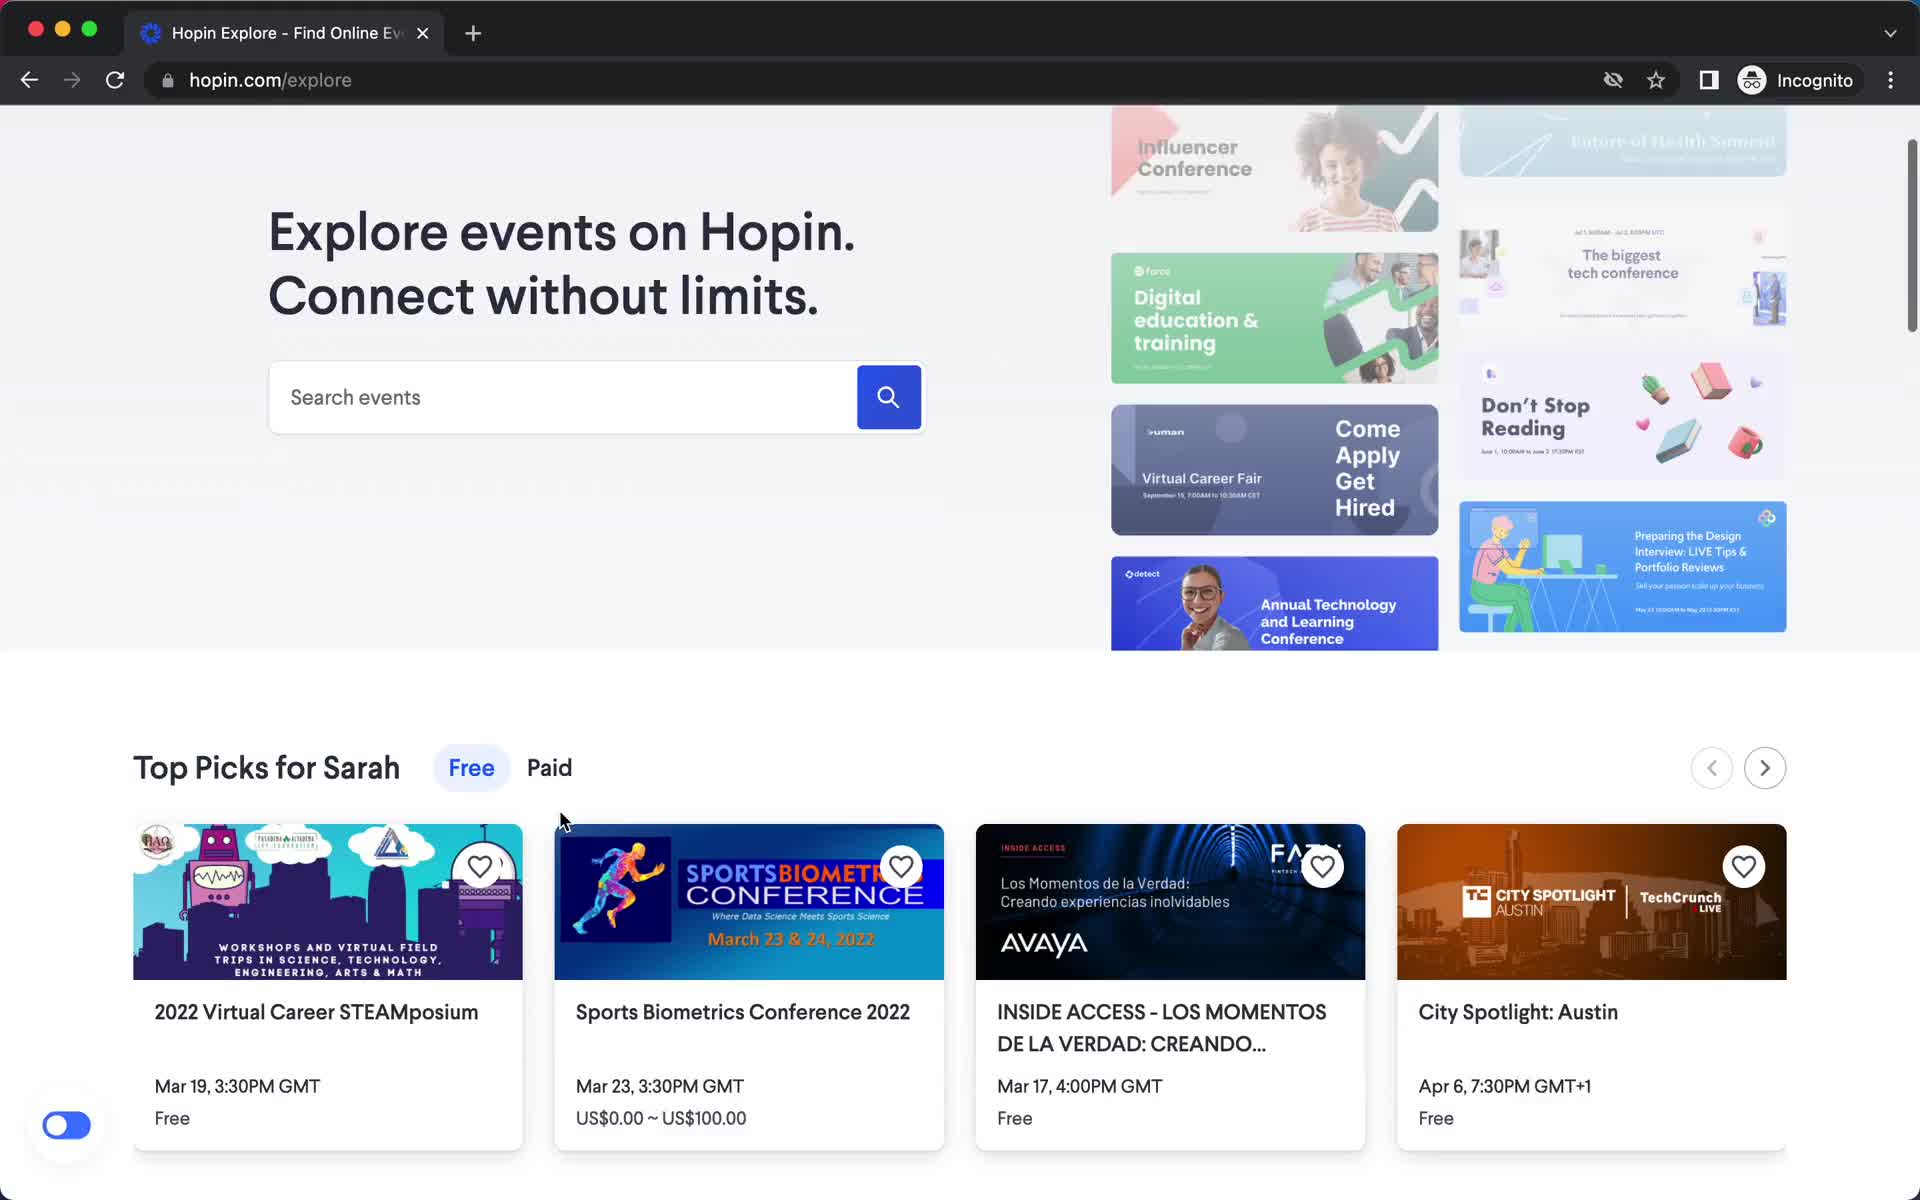Close the Hopin Explore tab
Image resolution: width=1920 pixels, height=1200 pixels.
(423, 33)
